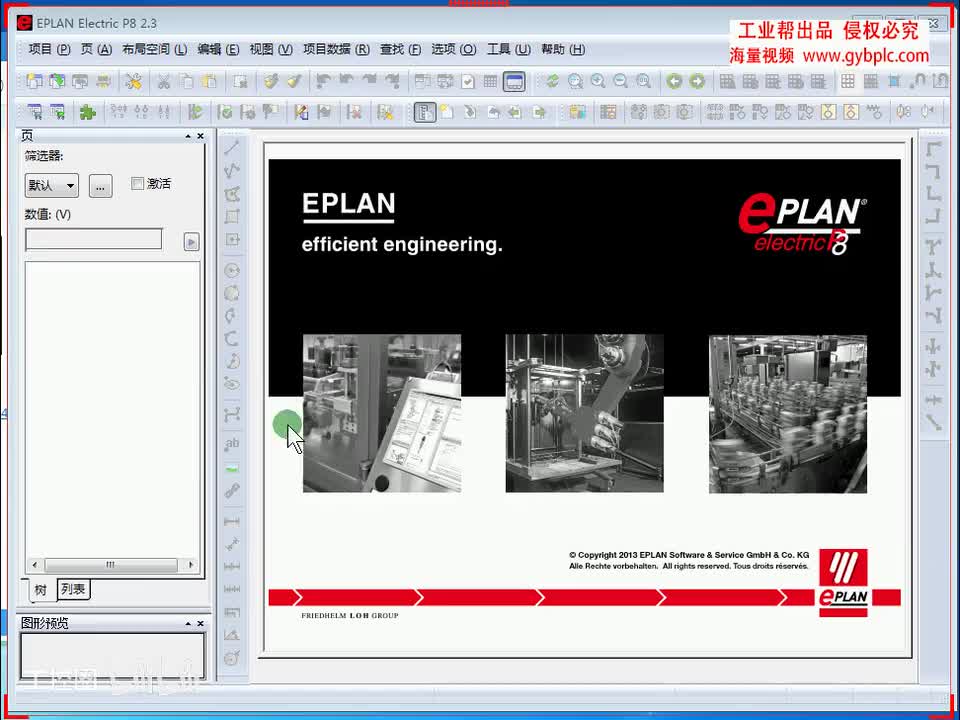Open the 页 (A) menu
The width and height of the screenshot is (960, 720).
click(96, 50)
